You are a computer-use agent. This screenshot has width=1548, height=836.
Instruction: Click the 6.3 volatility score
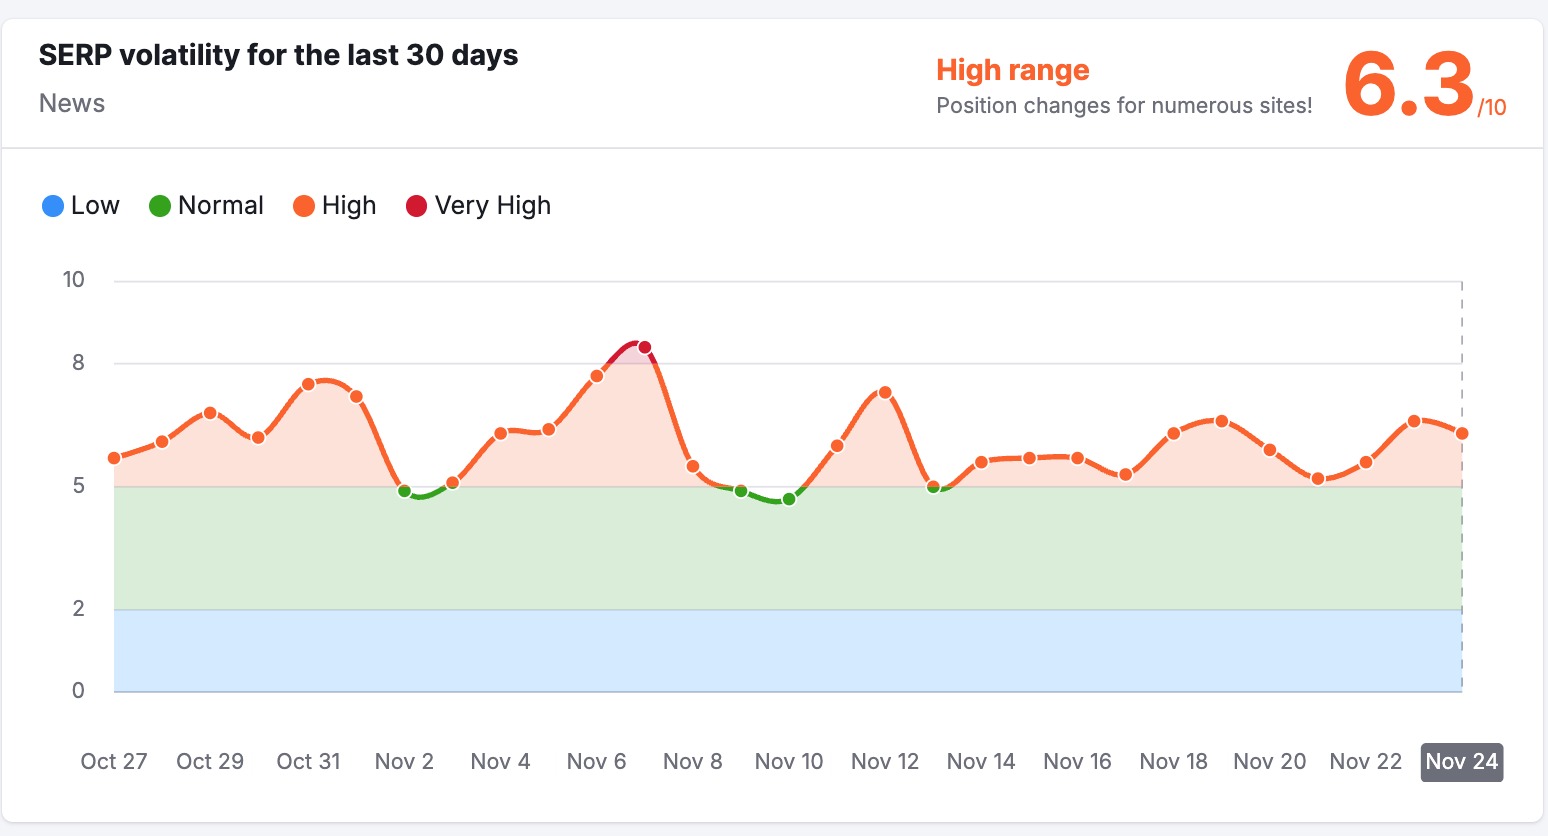coord(1408,86)
